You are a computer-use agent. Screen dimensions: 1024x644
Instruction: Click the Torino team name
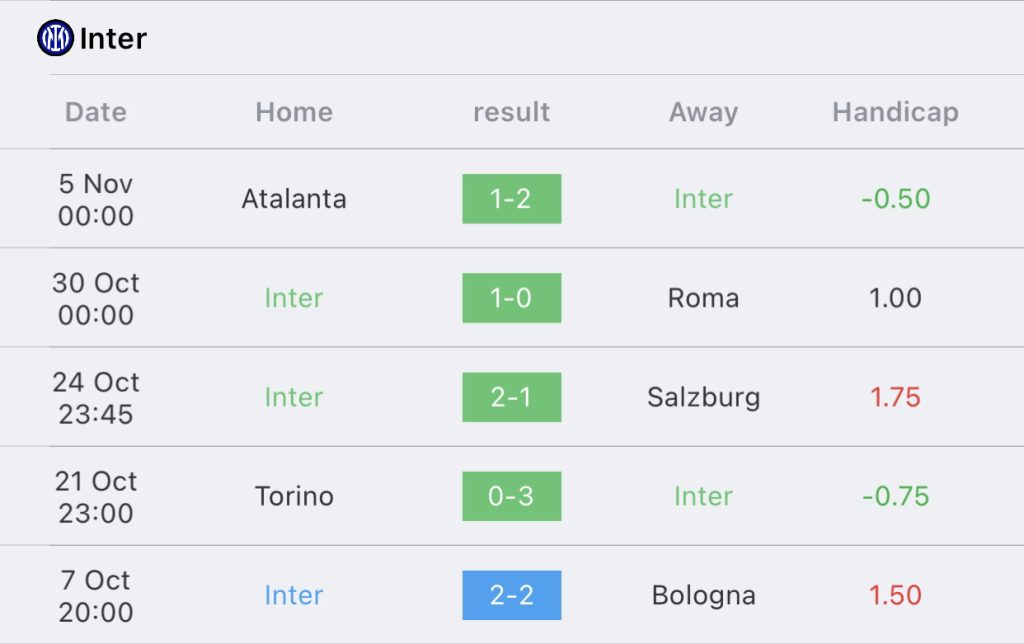point(294,496)
